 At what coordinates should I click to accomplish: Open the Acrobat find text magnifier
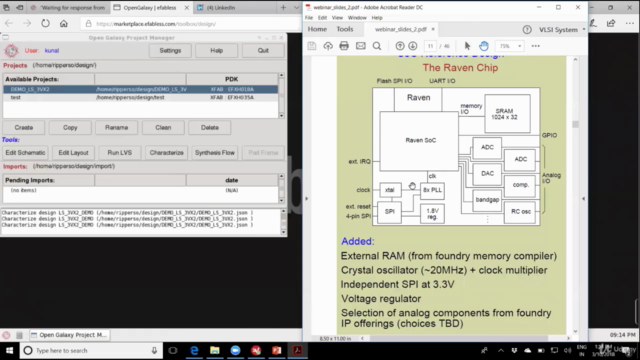click(x=377, y=46)
